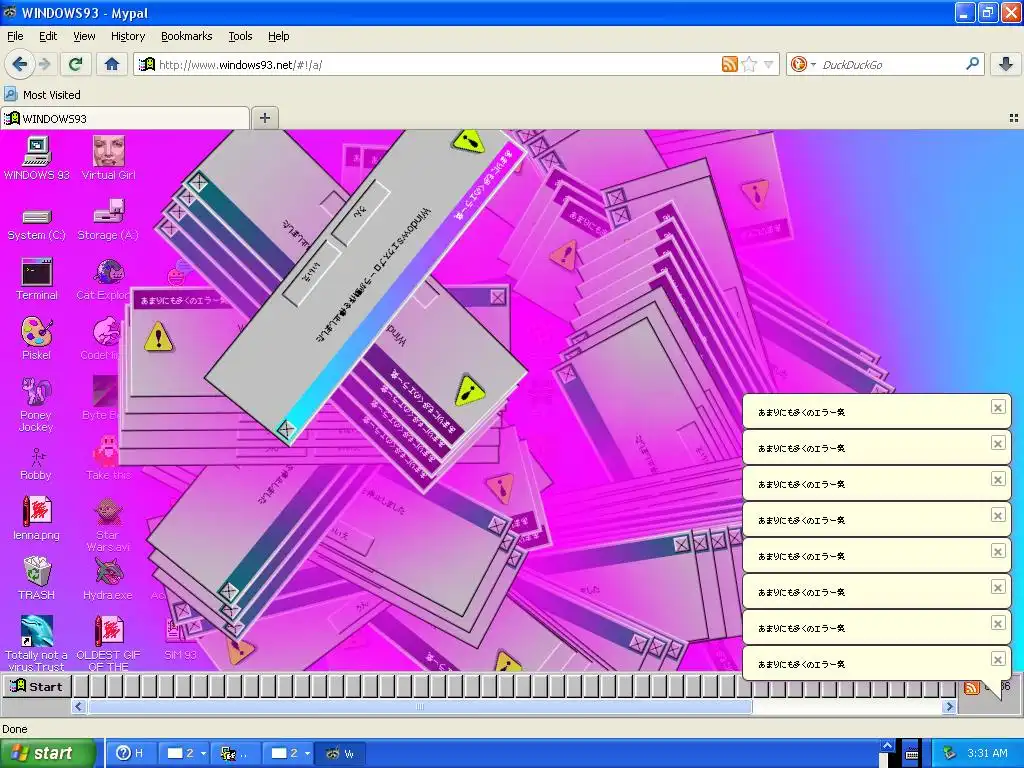Open the Robby stick figure icon

36,464
